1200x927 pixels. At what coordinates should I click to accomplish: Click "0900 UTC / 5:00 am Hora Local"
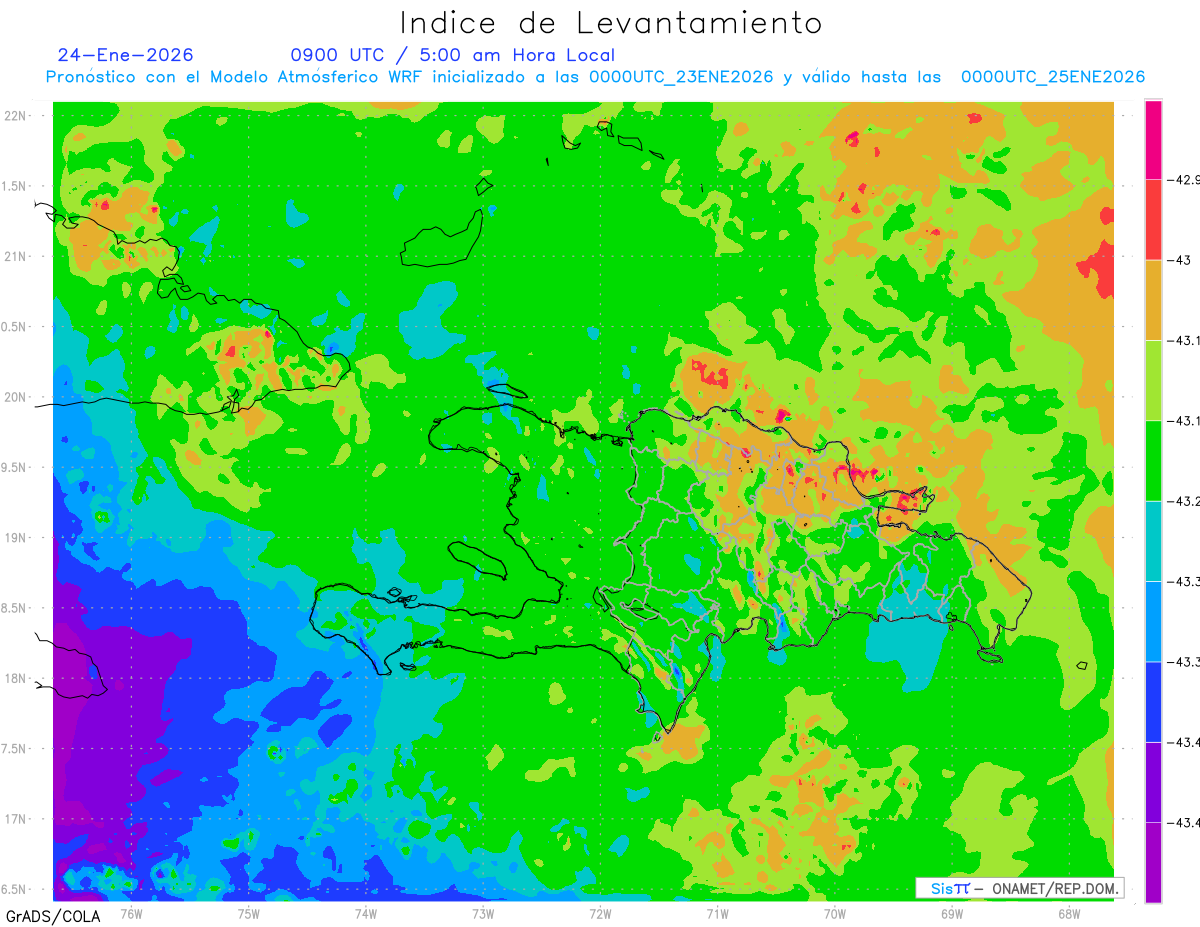453,55
